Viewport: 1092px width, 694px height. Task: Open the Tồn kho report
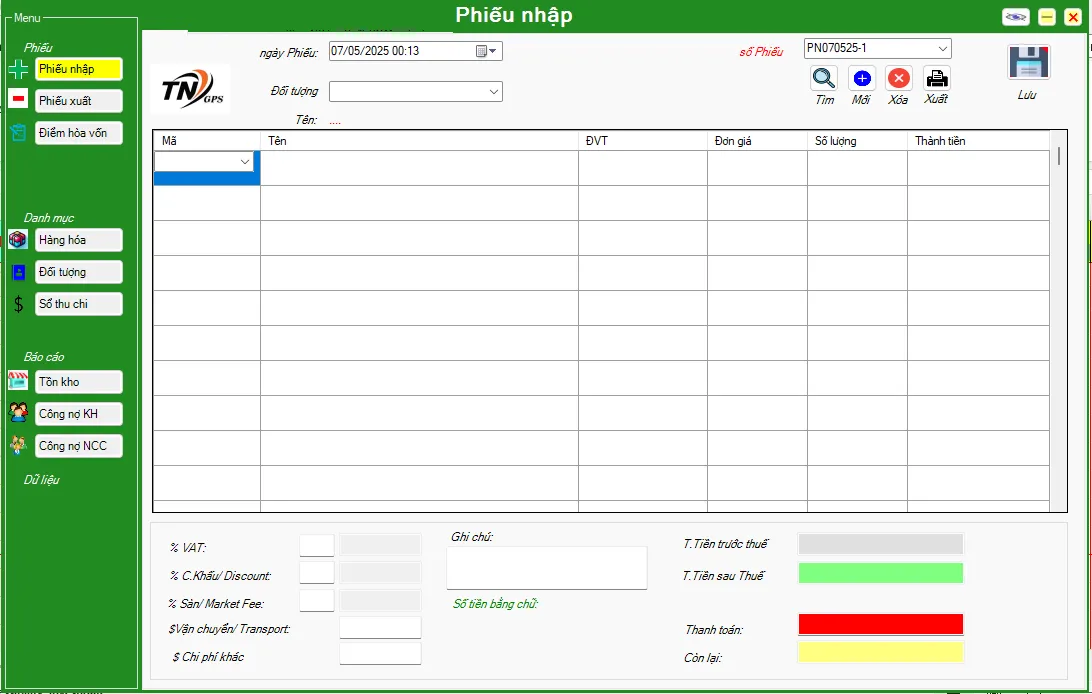(78, 382)
